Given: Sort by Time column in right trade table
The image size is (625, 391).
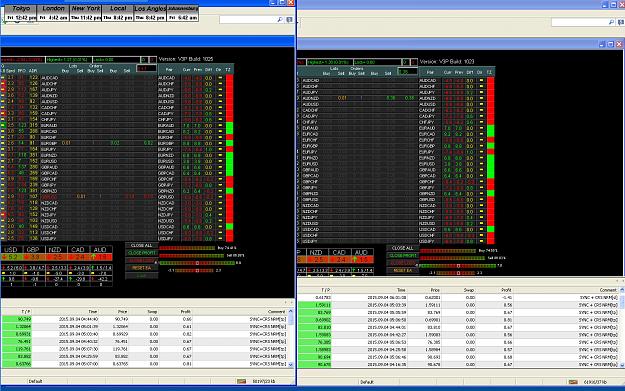Looking at the screenshot, I should pyautogui.click(x=401, y=290).
